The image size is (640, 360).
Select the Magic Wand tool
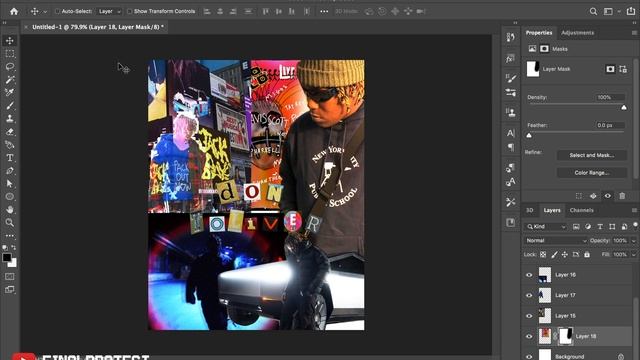(10, 80)
